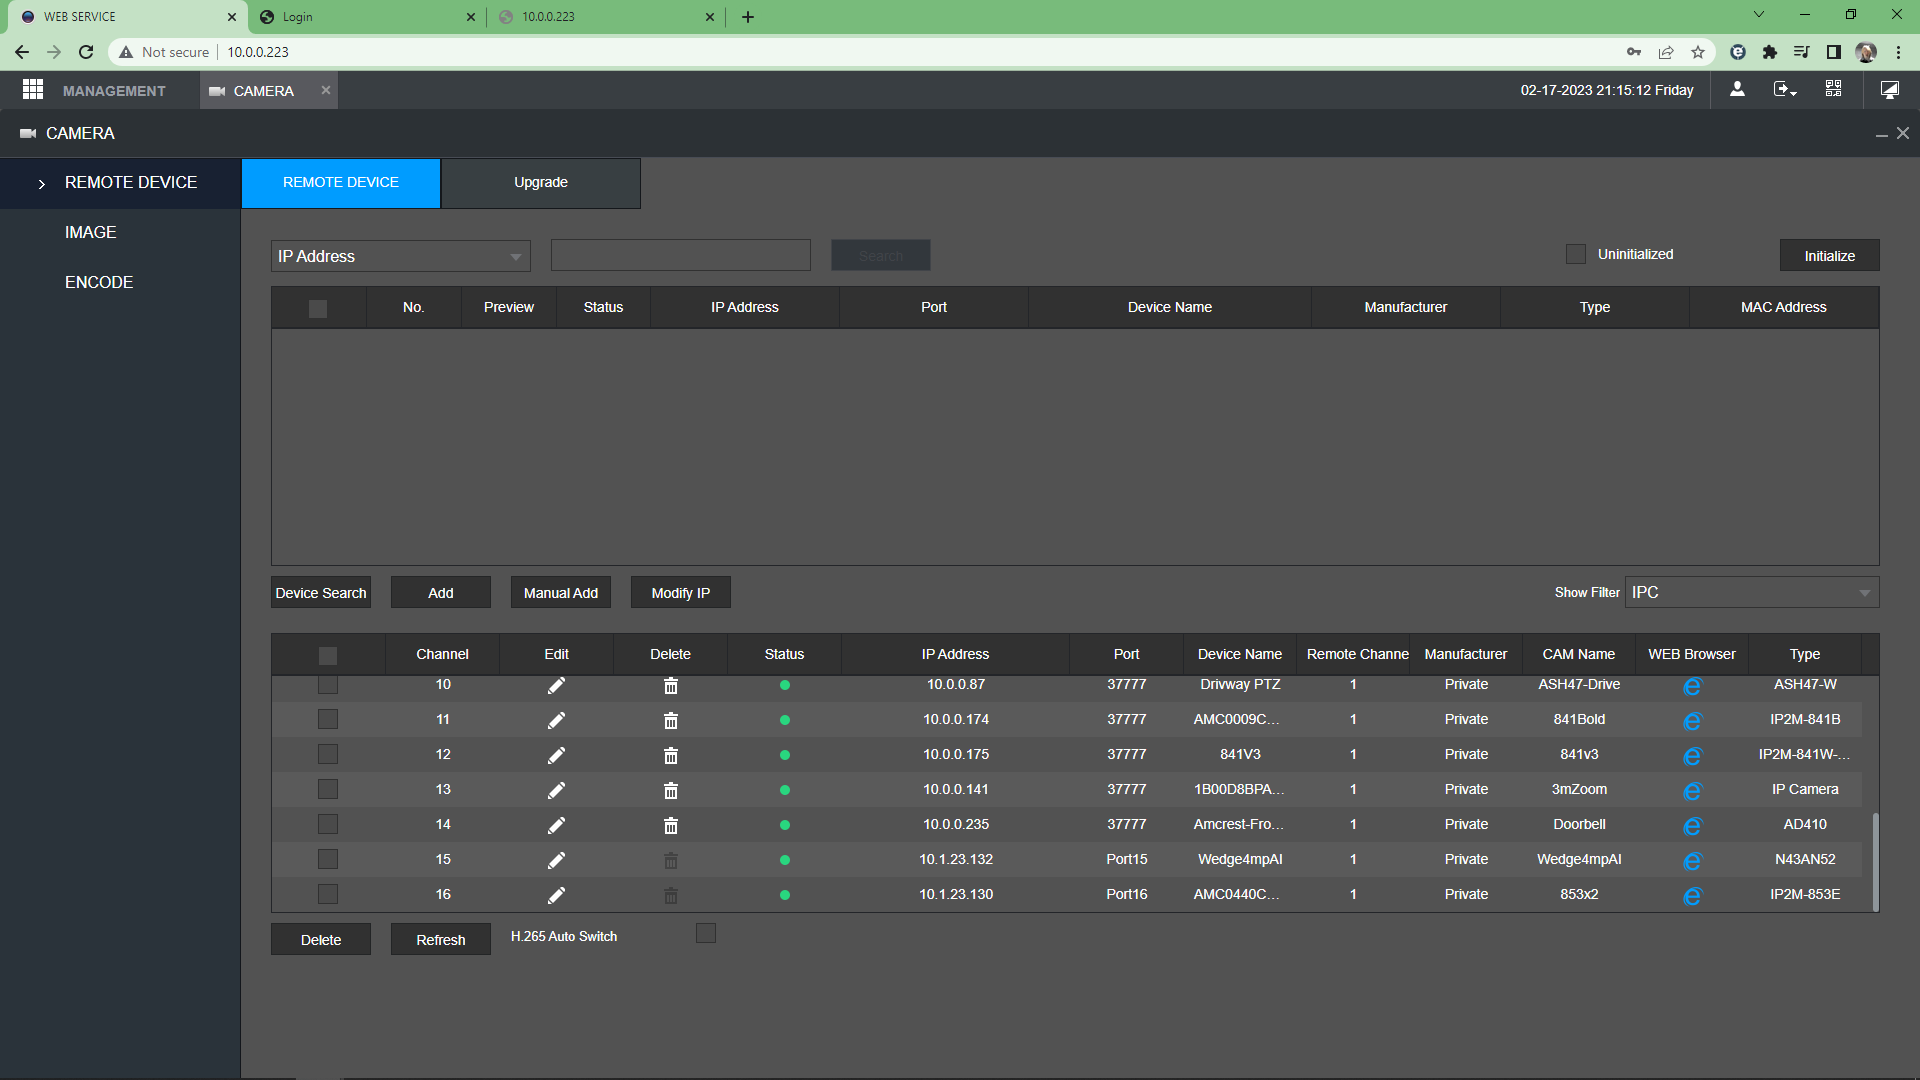
Task: Check select-all box in added devices header
Action: pos(328,655)
